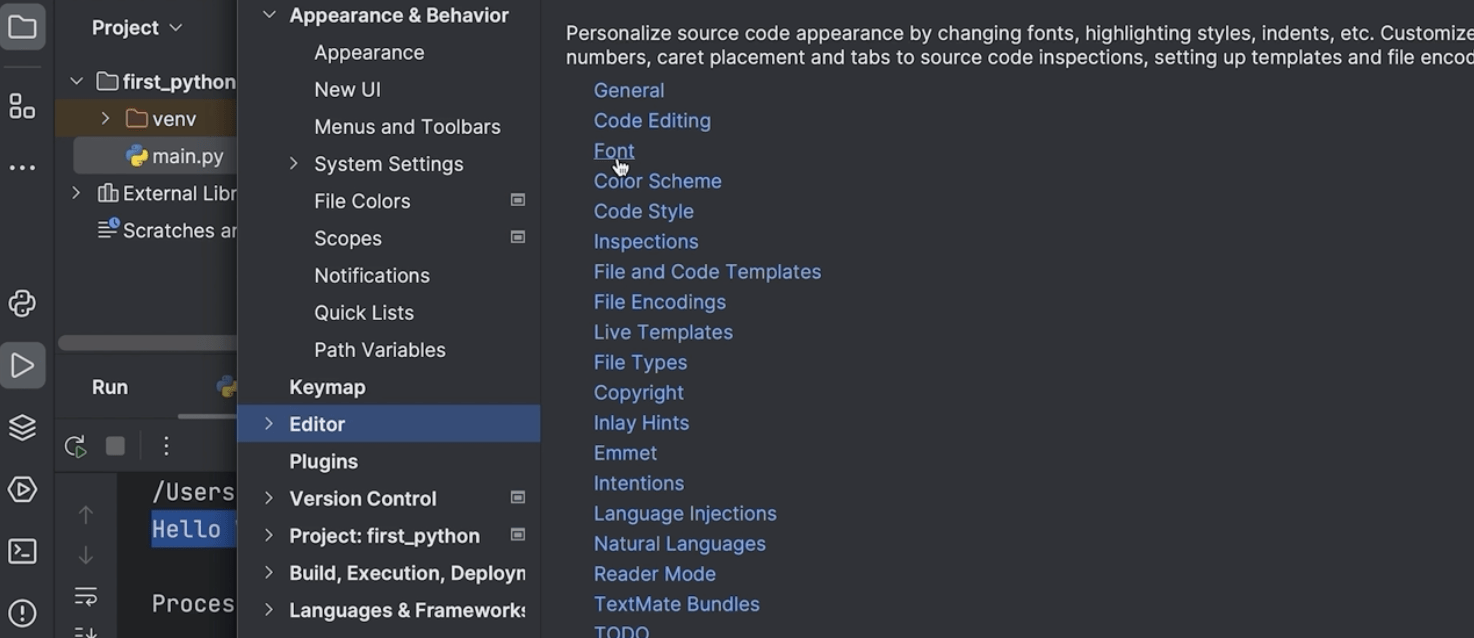Open the Python Packages layers icon
The width and height of the screenshot is (1474, 638).
pos(22,427)
